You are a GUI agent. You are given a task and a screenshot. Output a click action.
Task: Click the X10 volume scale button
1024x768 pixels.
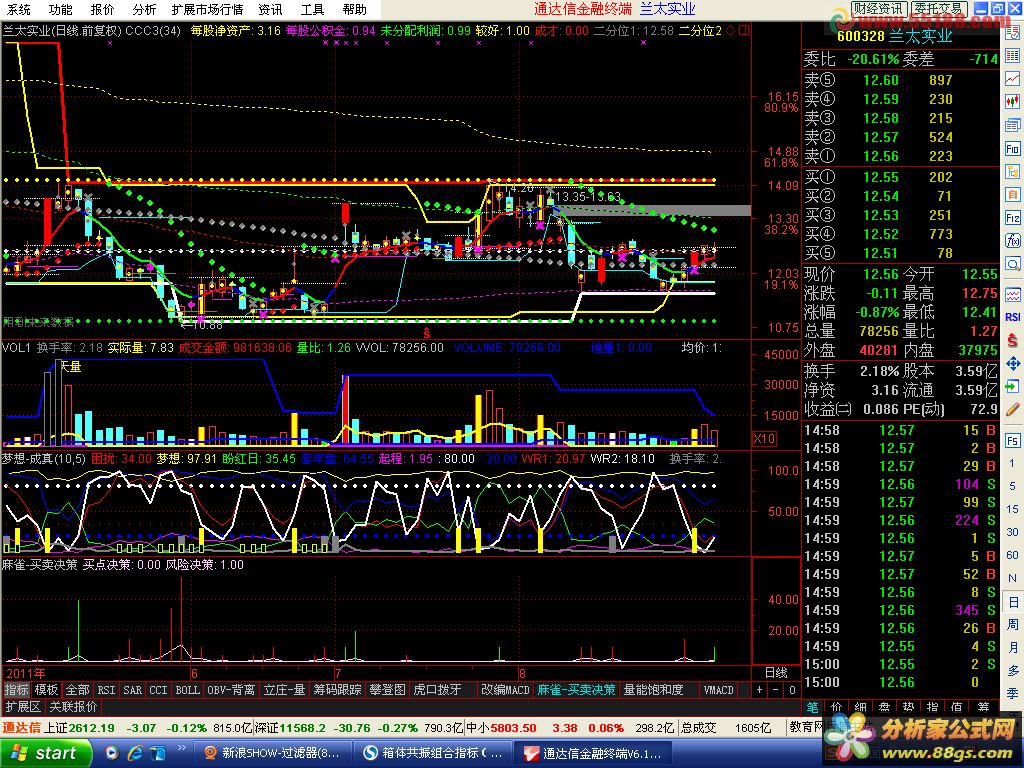pos(765,438)
